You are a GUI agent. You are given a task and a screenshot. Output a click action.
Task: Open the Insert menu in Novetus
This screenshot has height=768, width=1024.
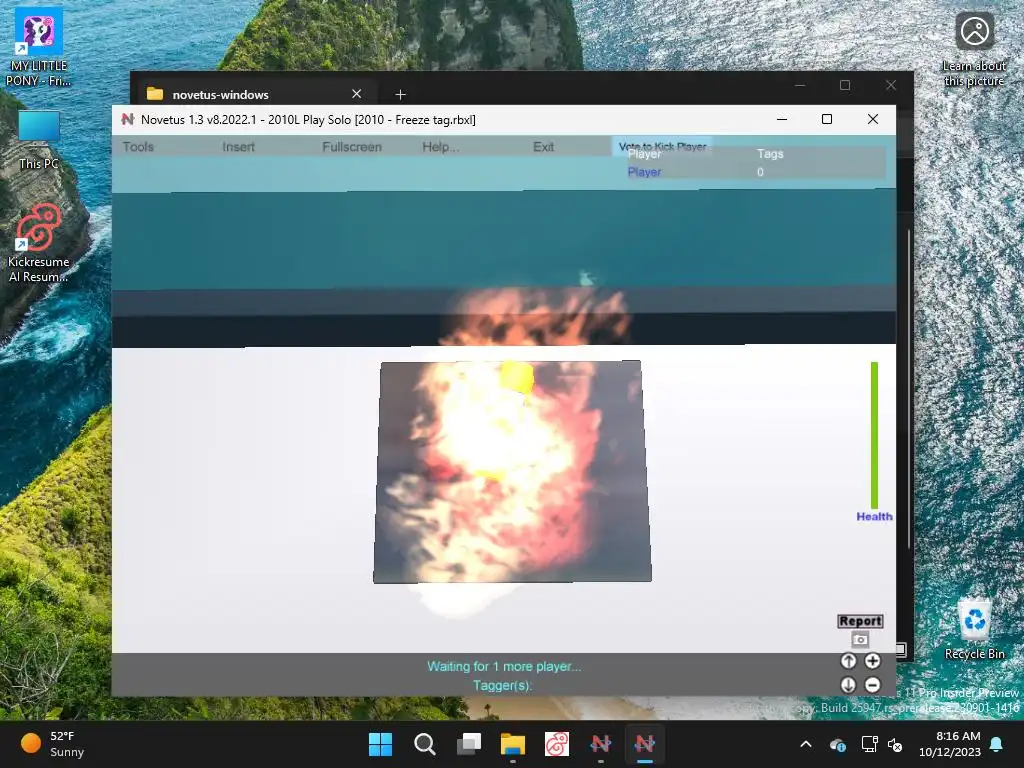[x=238, y=147]
